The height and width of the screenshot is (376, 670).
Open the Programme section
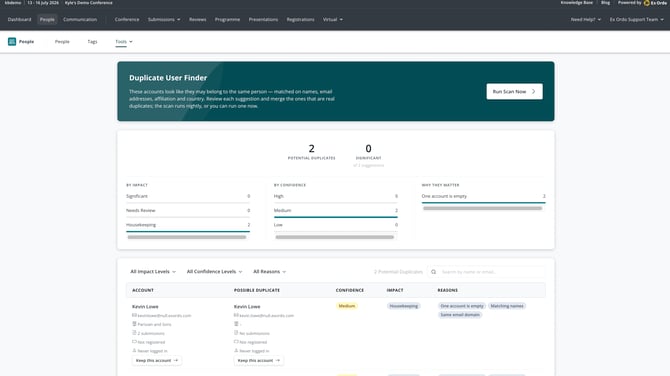(x=227, y=19)
